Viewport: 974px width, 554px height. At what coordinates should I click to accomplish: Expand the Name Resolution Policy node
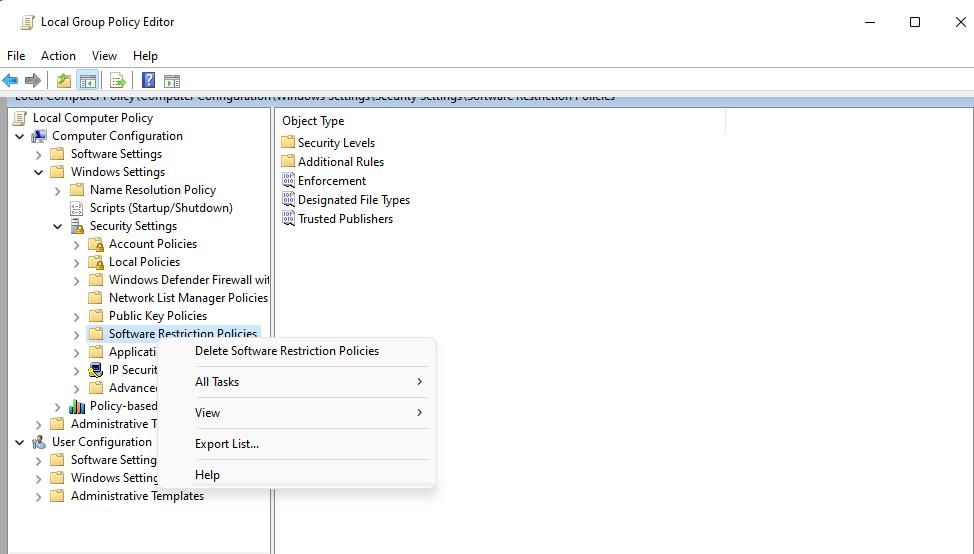(58, 191)
